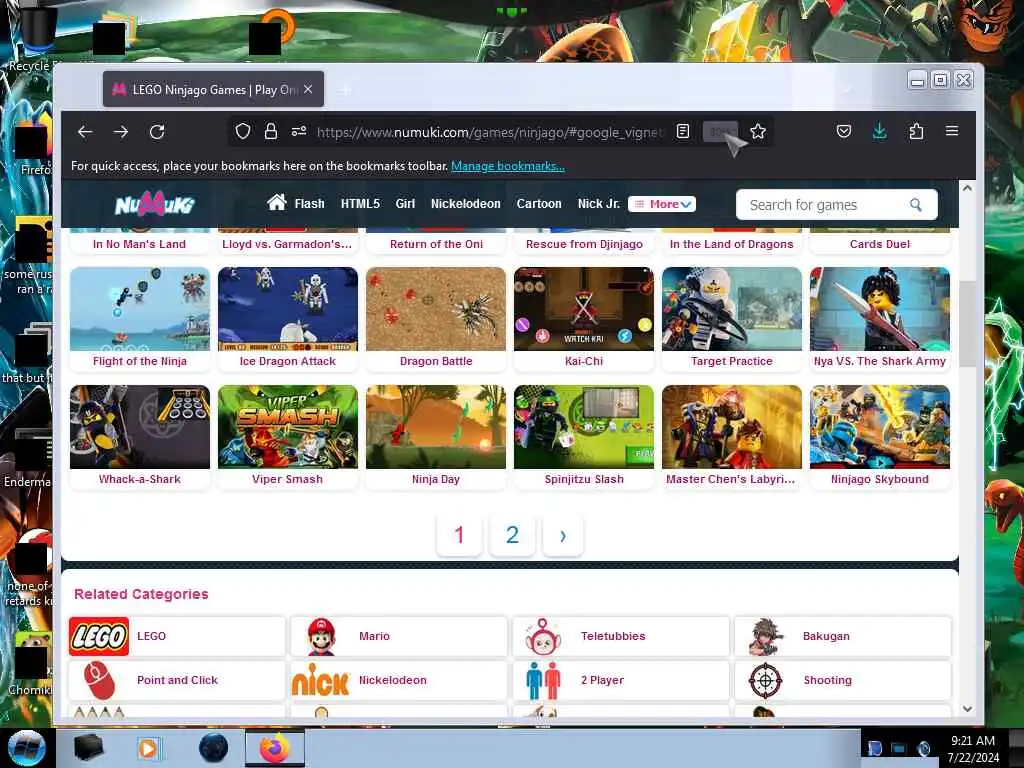Image resolution: width=1024 pixels, height=768 pixels.
Task: Select the LEGO Ninjago Games browser tab
Action: 214,89
